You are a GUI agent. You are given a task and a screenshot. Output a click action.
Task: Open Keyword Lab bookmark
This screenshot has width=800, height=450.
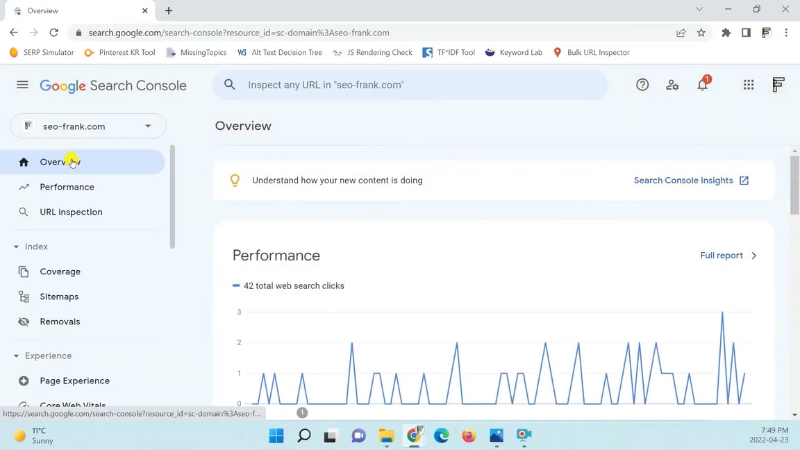pyautogui.click(x=514, y=52)
